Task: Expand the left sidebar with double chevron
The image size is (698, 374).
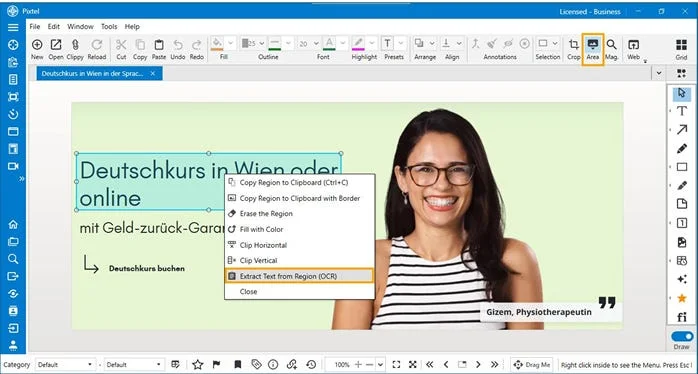Action: (x=21, y=179)
